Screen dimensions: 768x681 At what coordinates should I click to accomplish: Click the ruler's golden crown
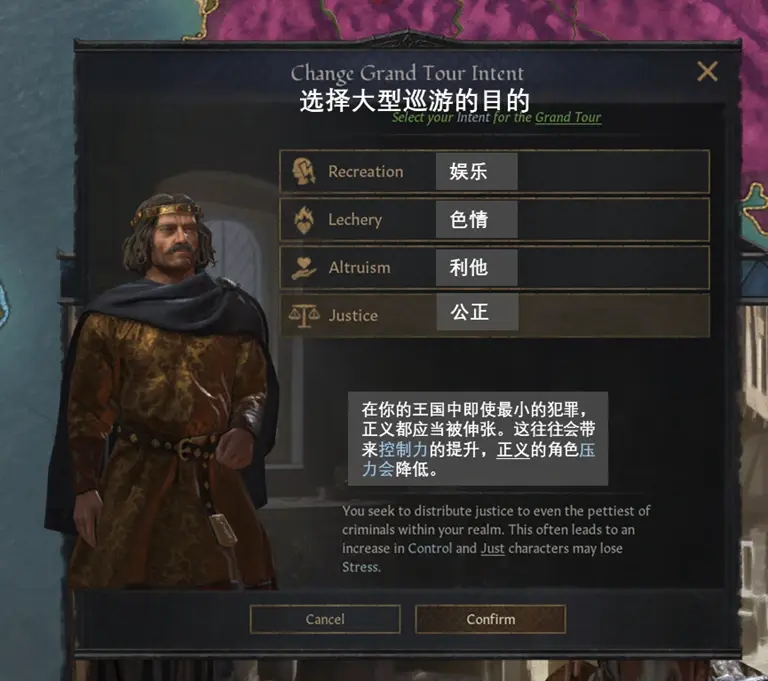tap(166, 214)
